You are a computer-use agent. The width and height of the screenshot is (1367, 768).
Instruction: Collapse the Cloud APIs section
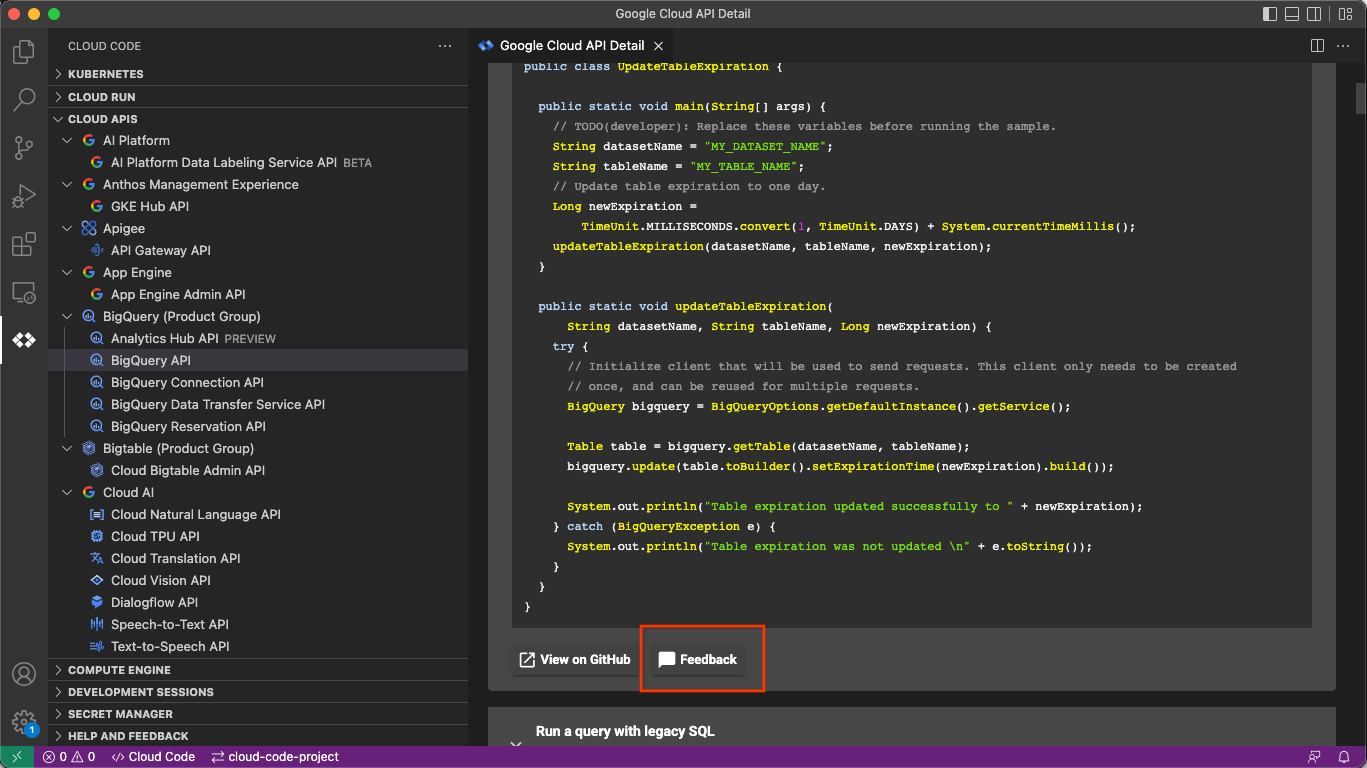[258, 119]
